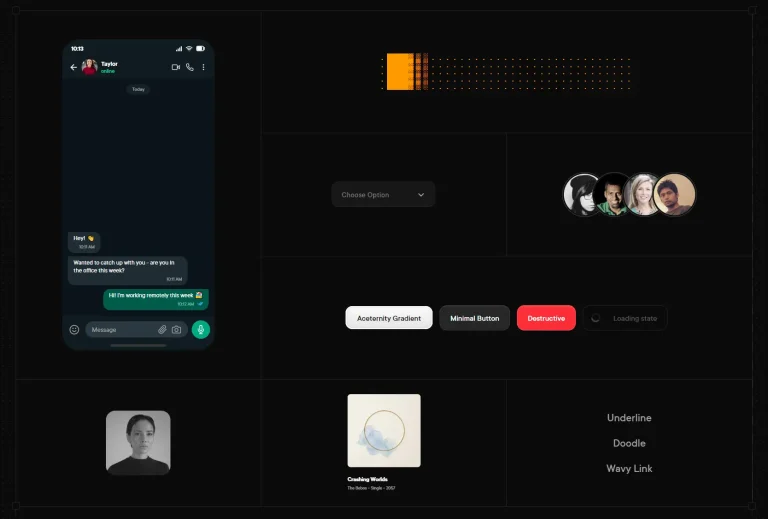This screenshot has width=768, height=519.
Task: Start a video call with Taylor
Action: coord(175,67)
